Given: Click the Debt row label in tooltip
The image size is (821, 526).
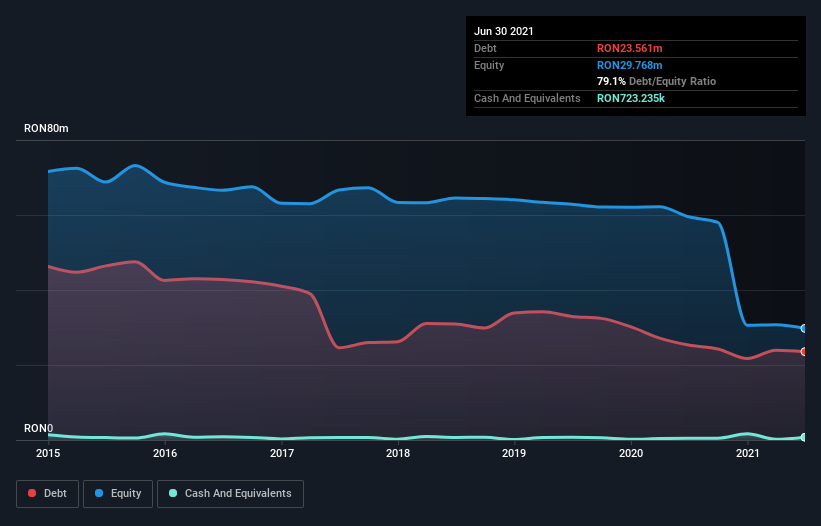Looking at the screenshot, I should pyautogui.click(x=485, y=48).
